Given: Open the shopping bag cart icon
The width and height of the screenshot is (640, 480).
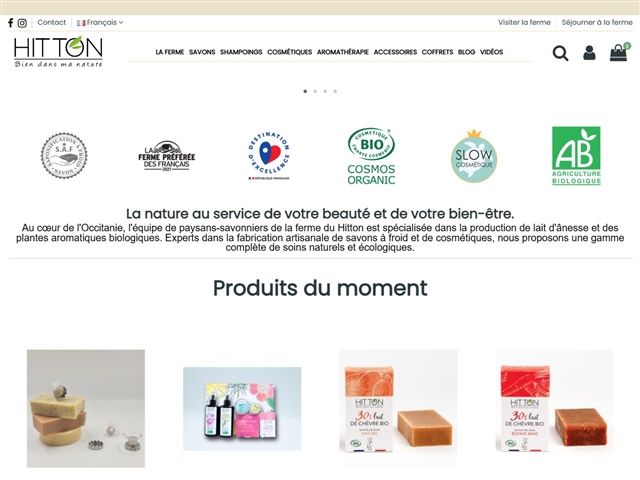Looking at the screenshot, I should tap(619, 53).
